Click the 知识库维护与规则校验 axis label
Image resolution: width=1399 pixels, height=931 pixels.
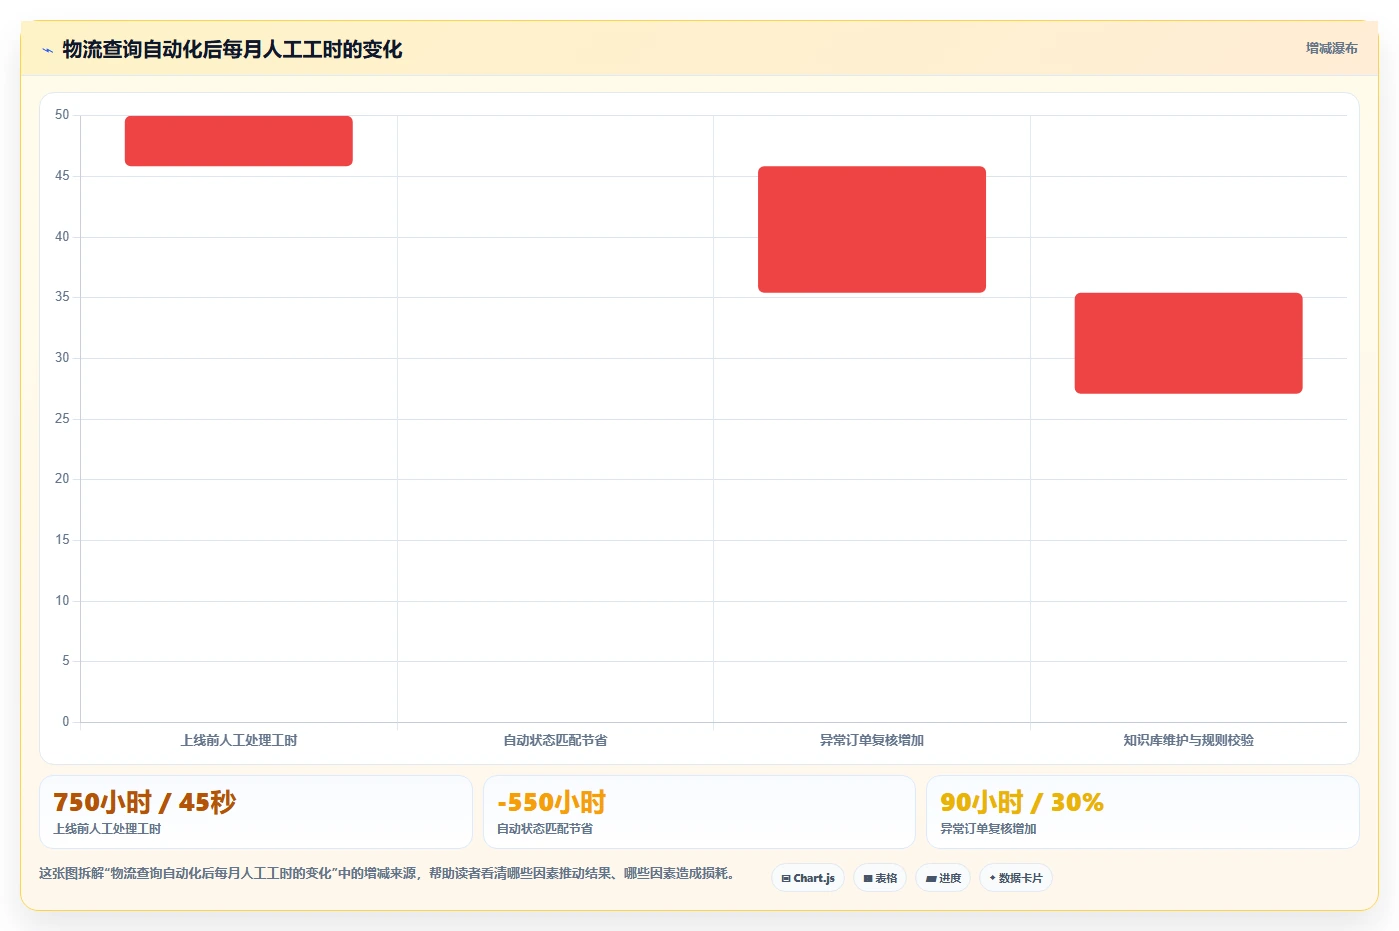click(1189, 740)
